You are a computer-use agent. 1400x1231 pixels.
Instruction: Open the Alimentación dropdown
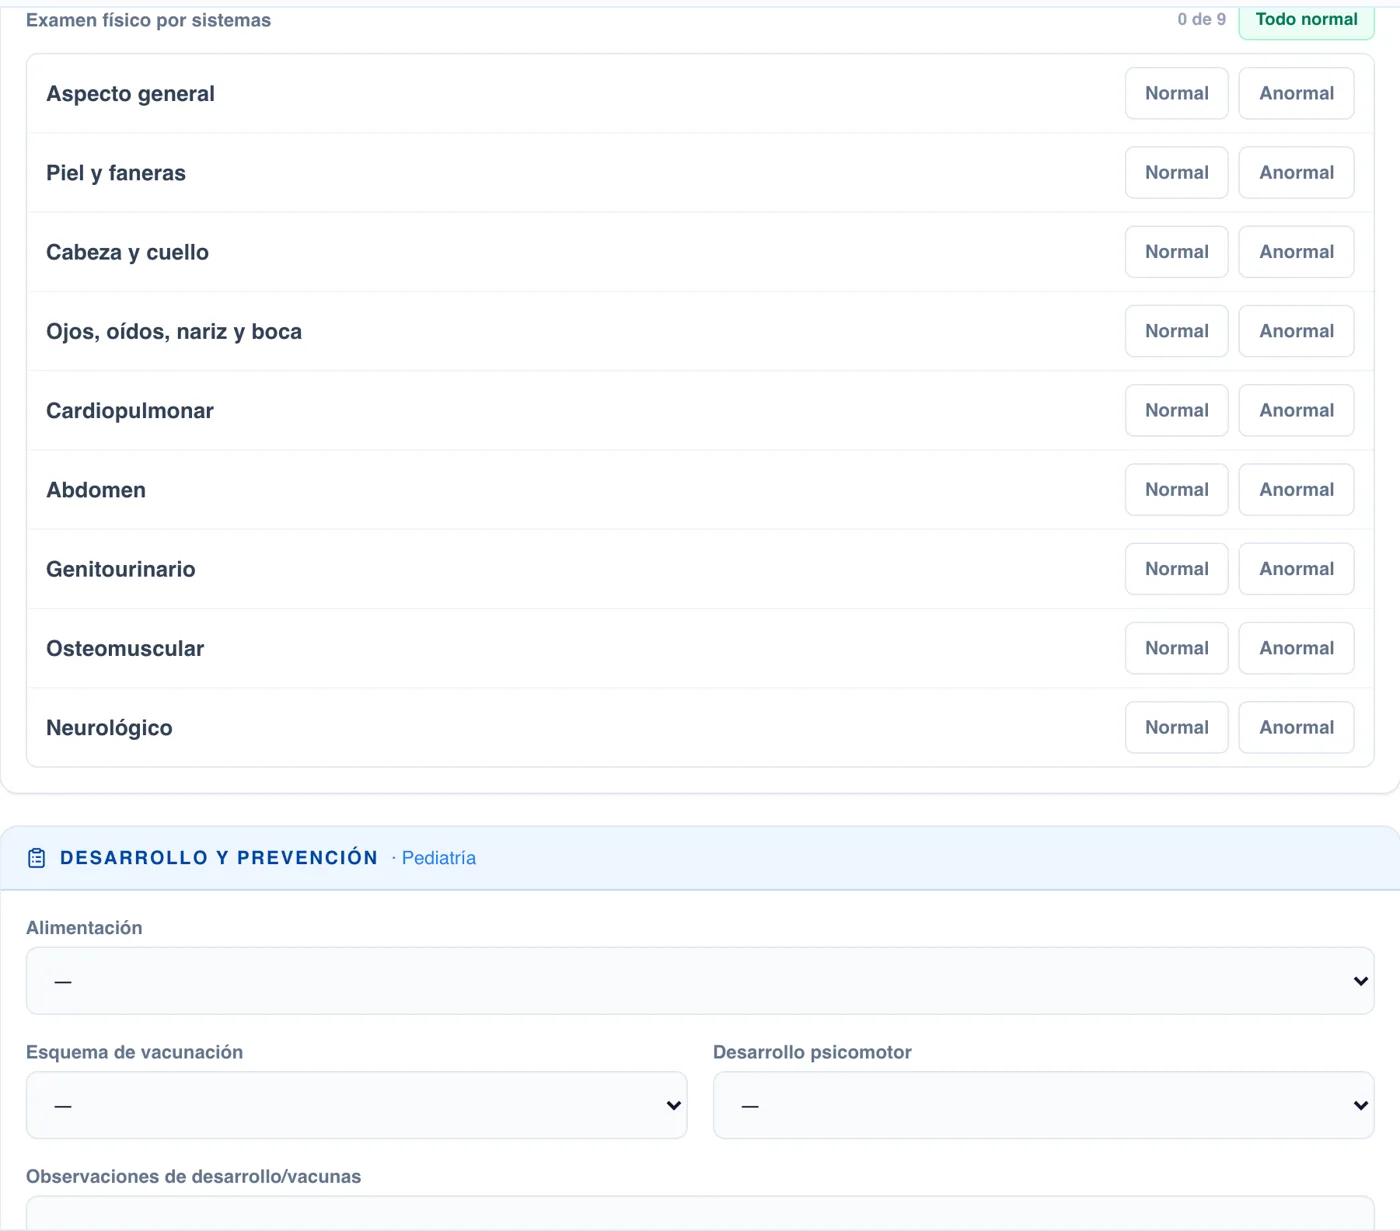coord(700,981)
